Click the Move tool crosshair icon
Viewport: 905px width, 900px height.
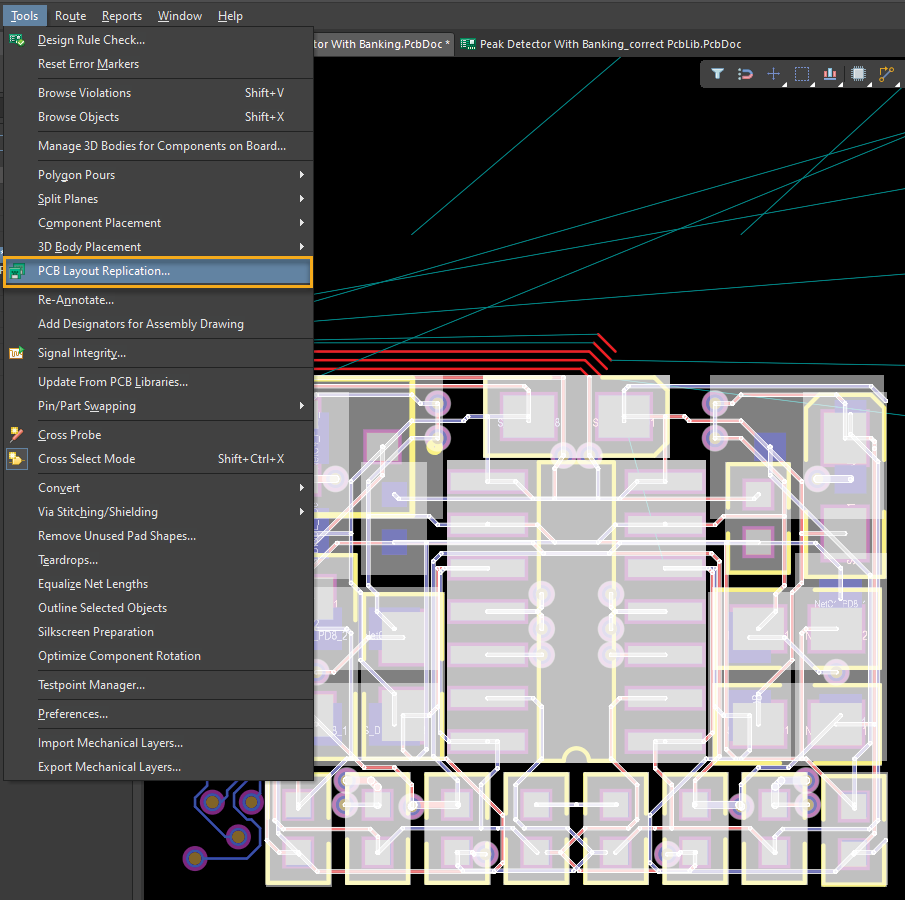point(773,73)
